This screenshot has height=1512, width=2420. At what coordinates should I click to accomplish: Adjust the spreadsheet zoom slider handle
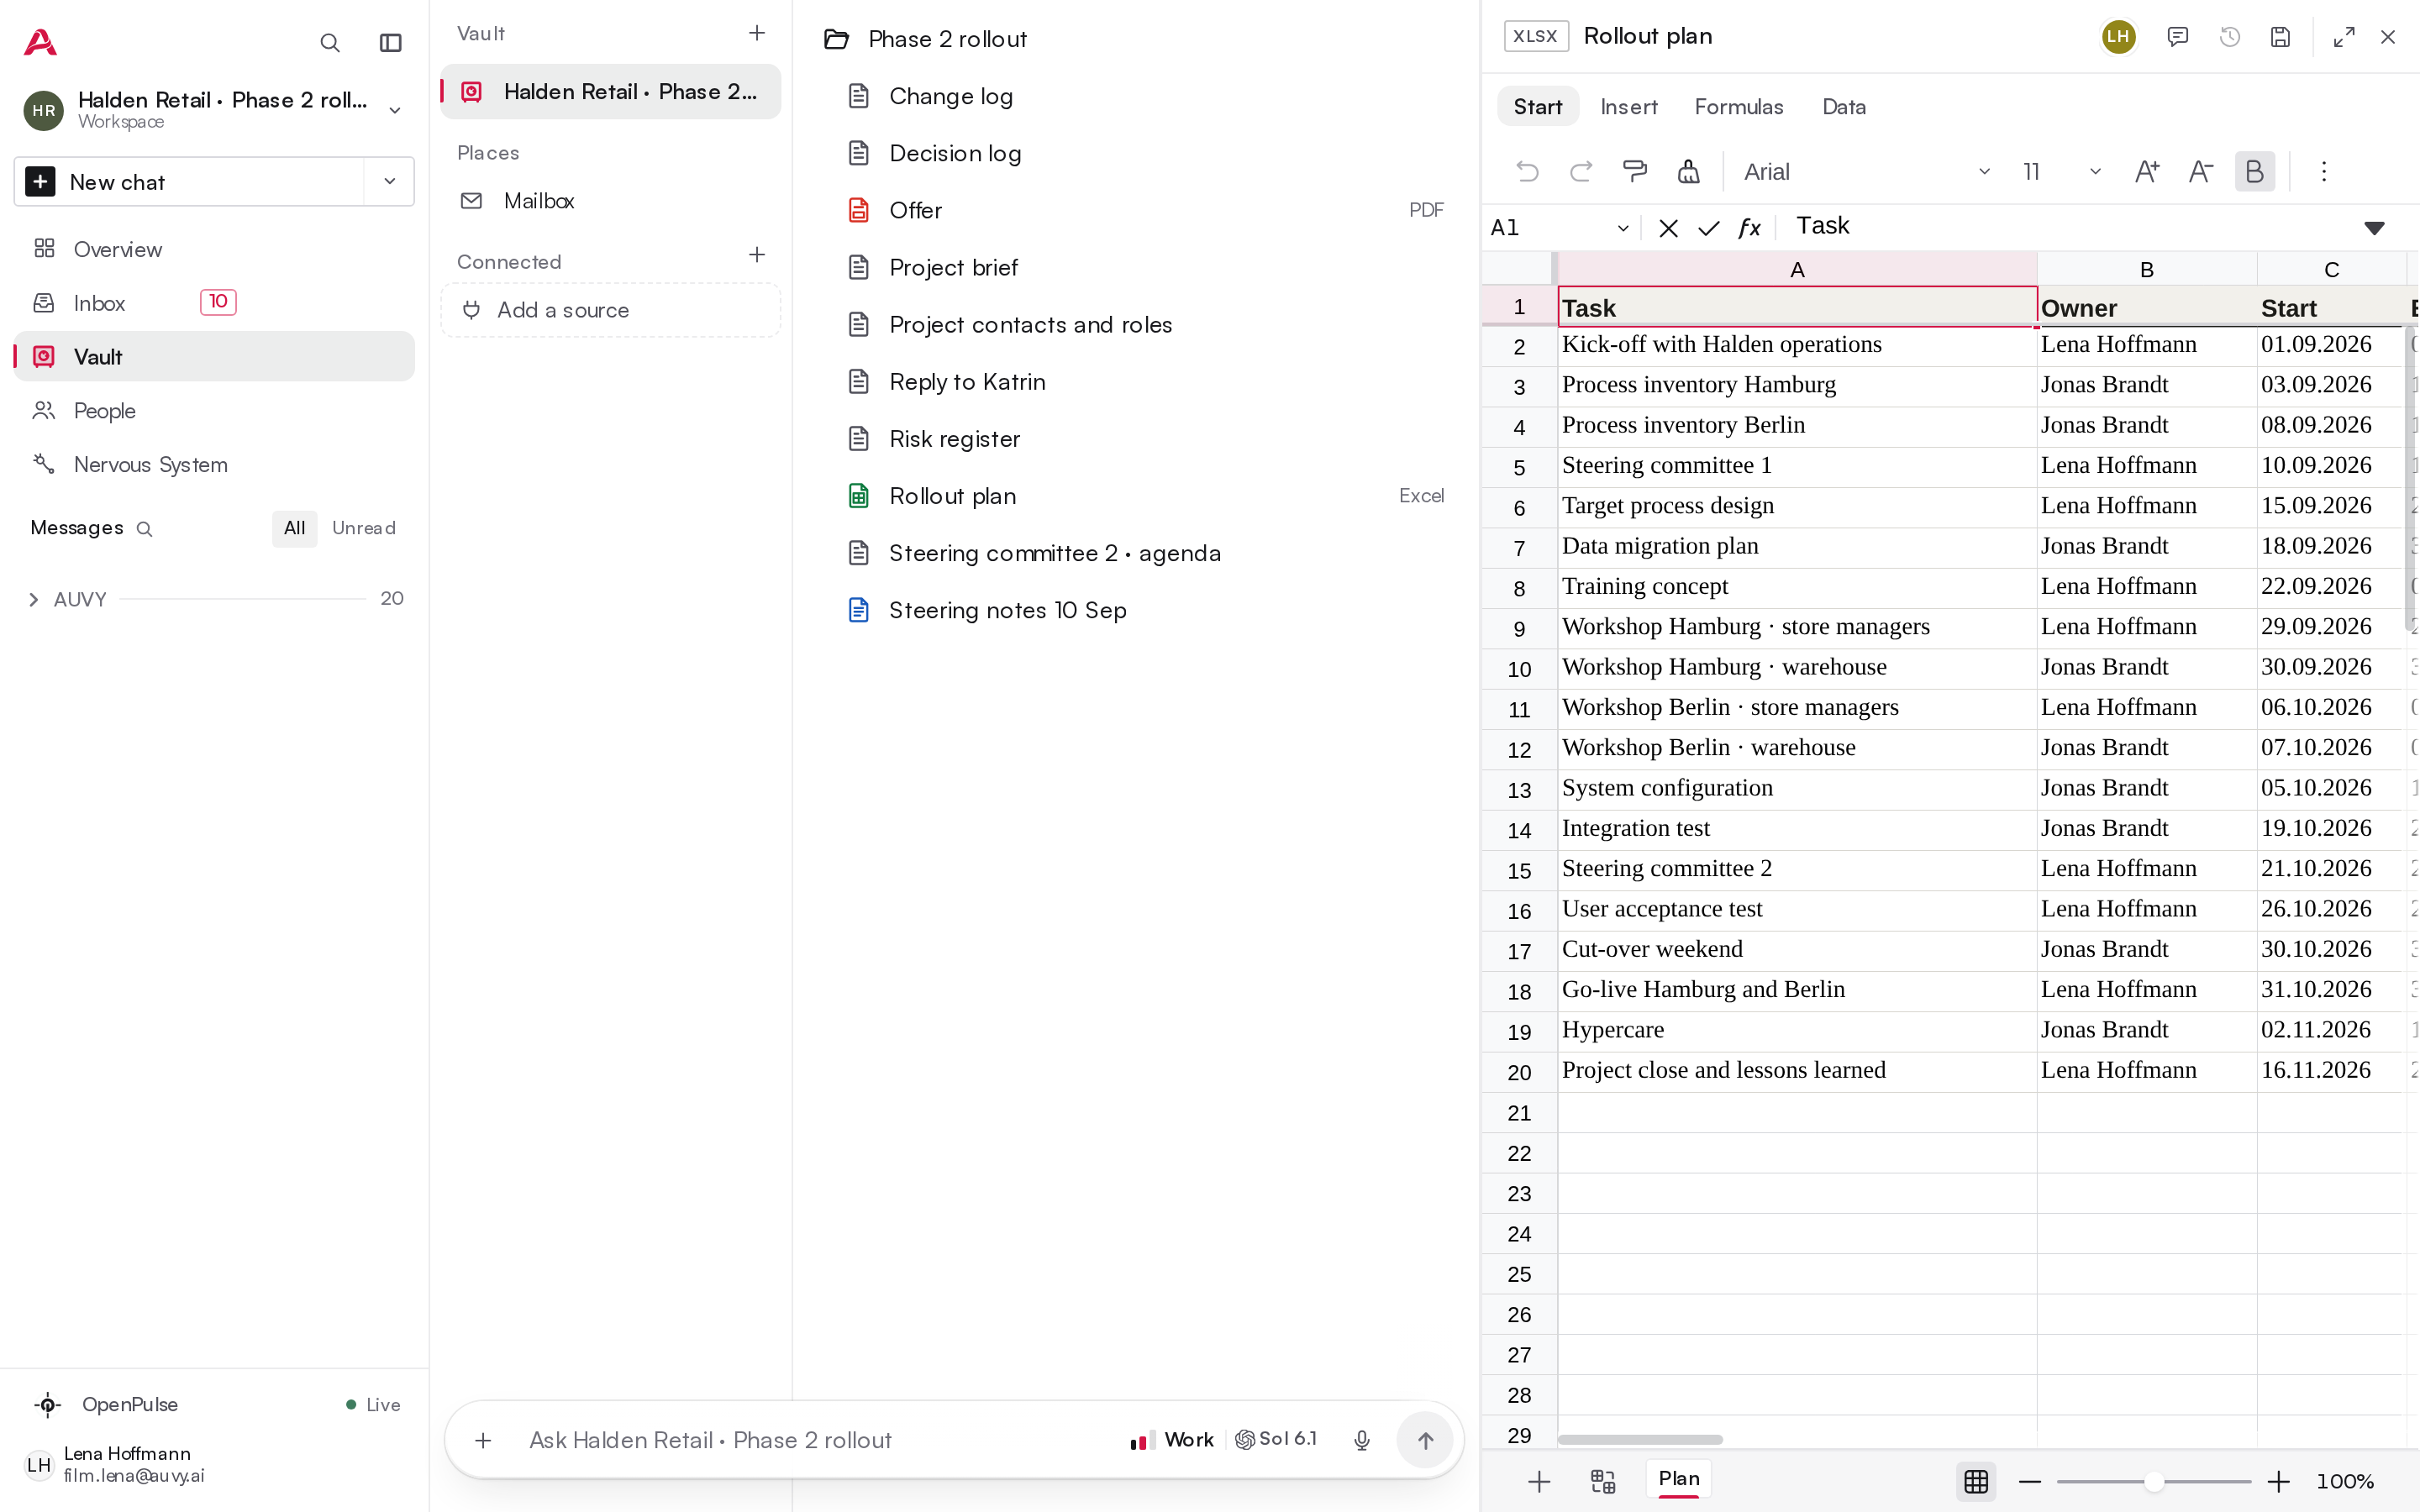click(2153, 1481)
